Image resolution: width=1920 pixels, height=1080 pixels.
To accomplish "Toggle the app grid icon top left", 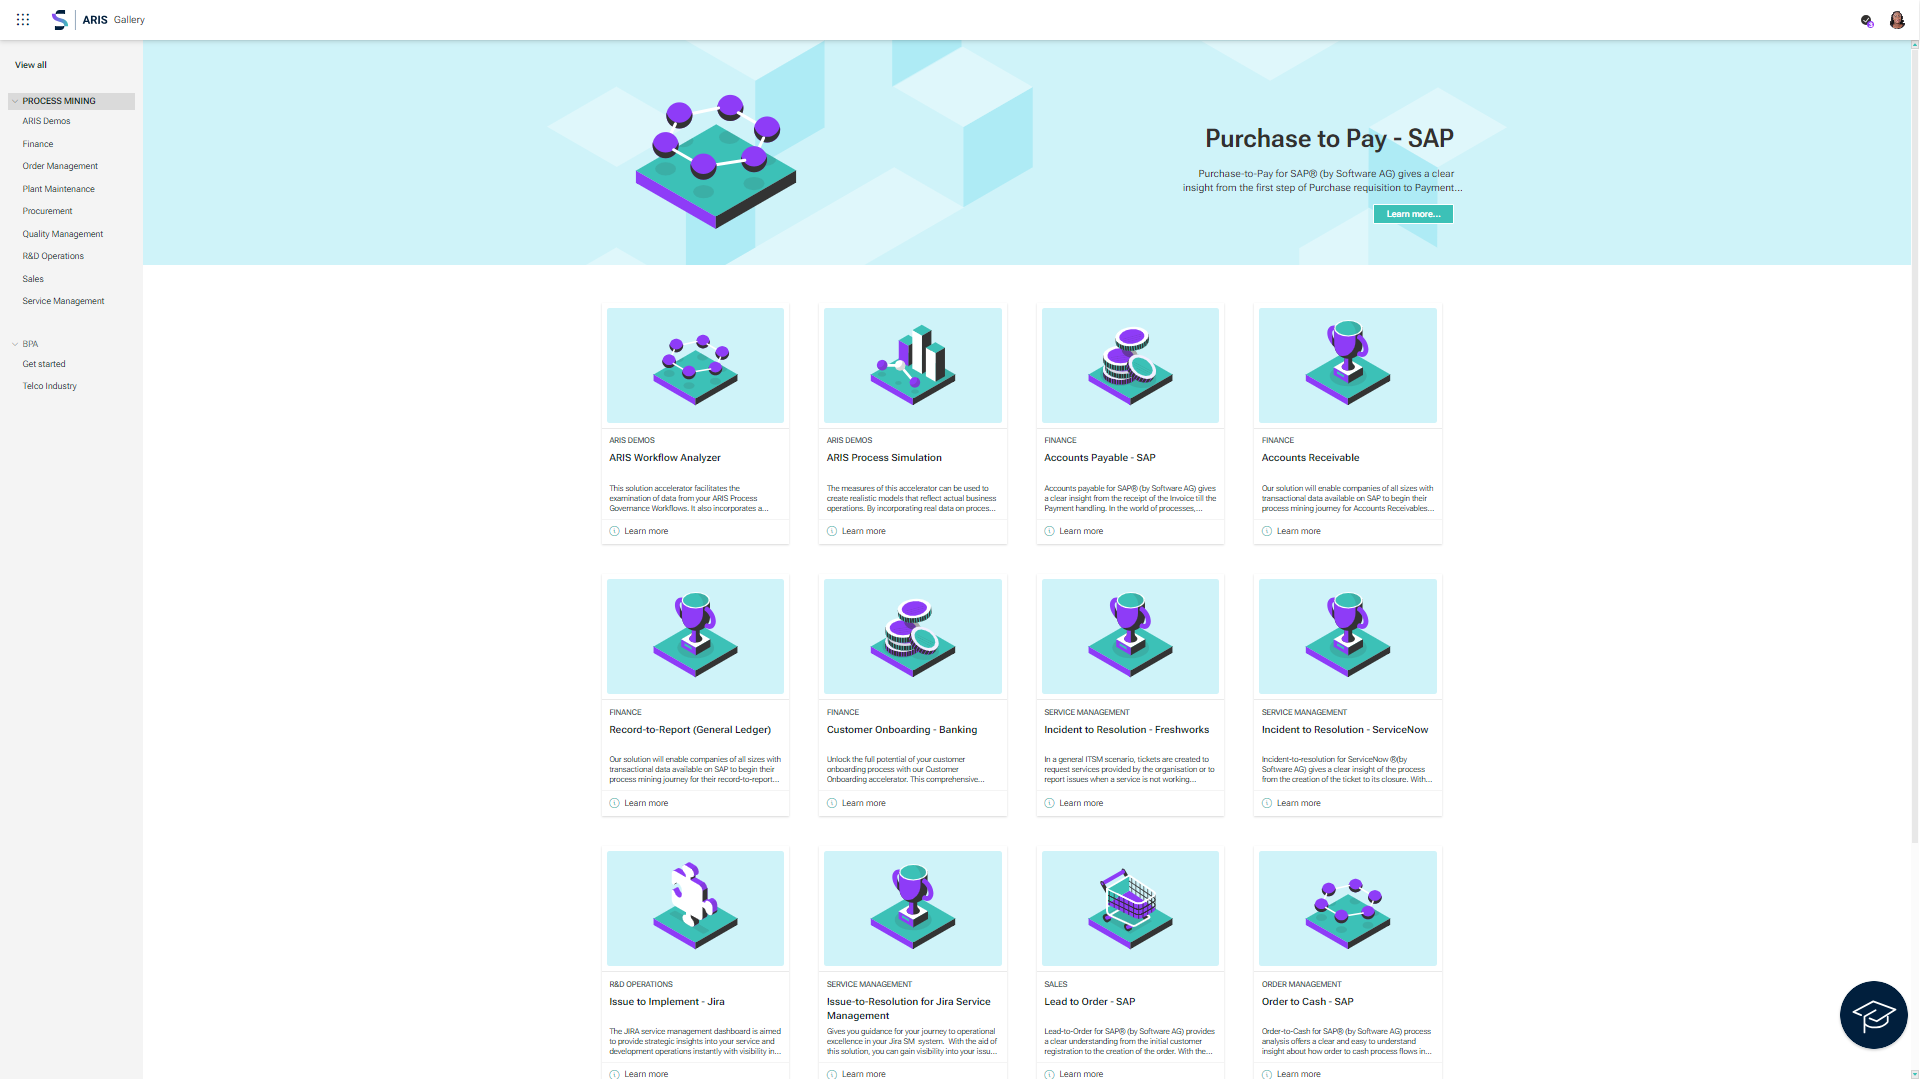I will click(22, 20).
